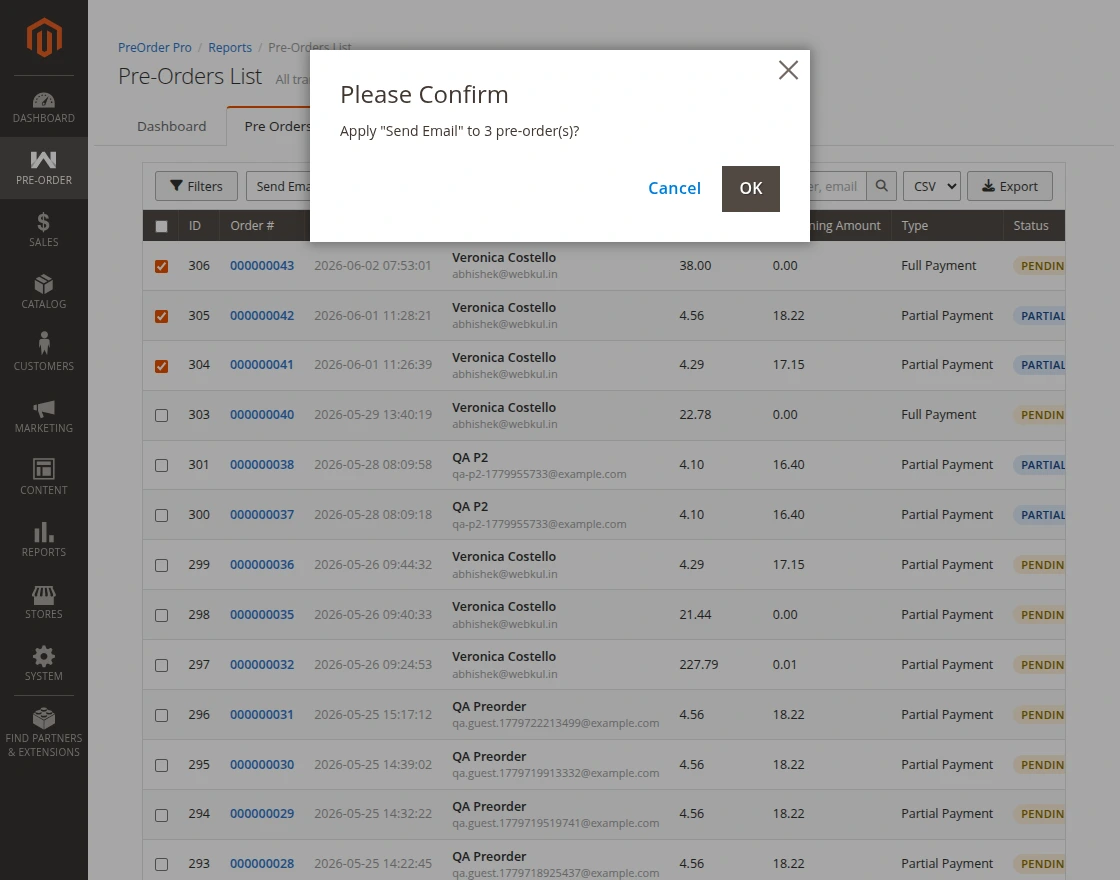Uncheck the checkbox for ID 304
Image resolution: width=1120 pixels, height=880 pixels.
pos(161,366)
